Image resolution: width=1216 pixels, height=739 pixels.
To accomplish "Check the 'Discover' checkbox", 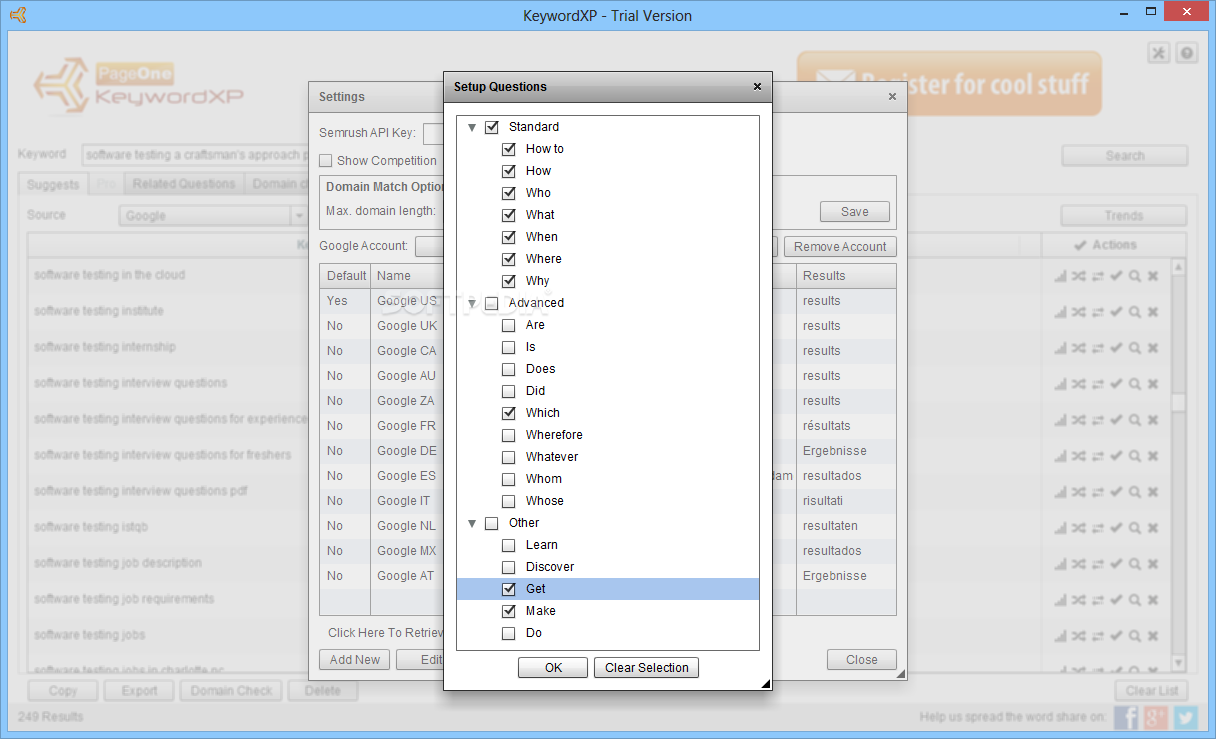I will 509,567.
